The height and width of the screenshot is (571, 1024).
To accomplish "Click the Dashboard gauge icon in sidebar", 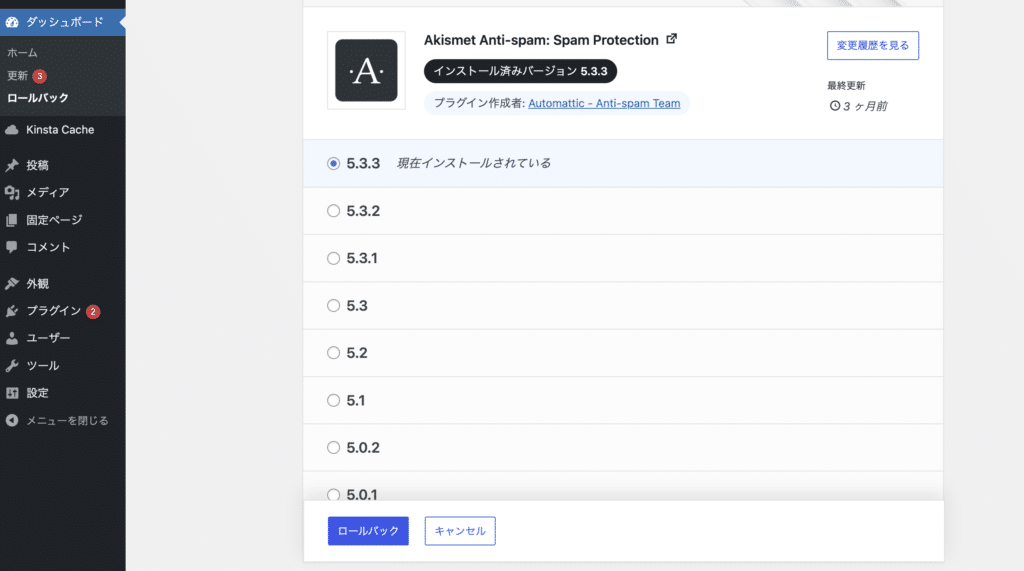I will 12,21.
